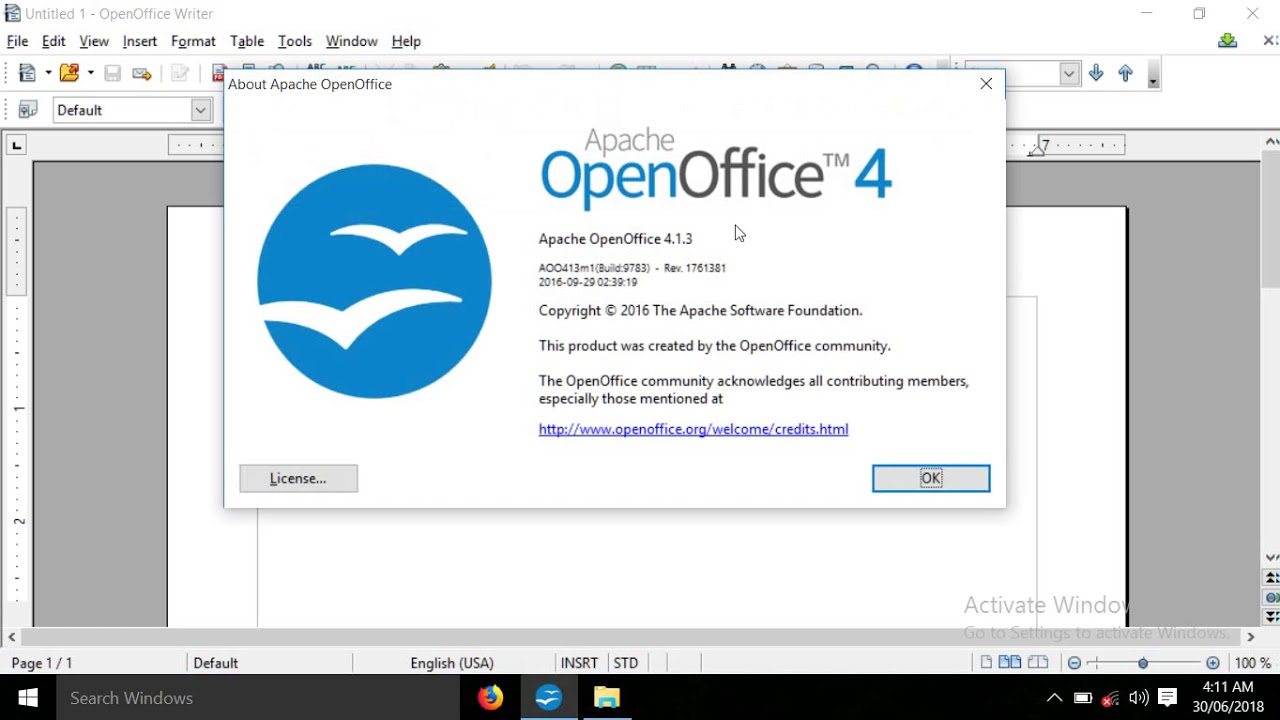Image resolution: width=1280 pixels, height=720 pixels.
Task: Click the Search Windows box
Action: pos(259,698)
